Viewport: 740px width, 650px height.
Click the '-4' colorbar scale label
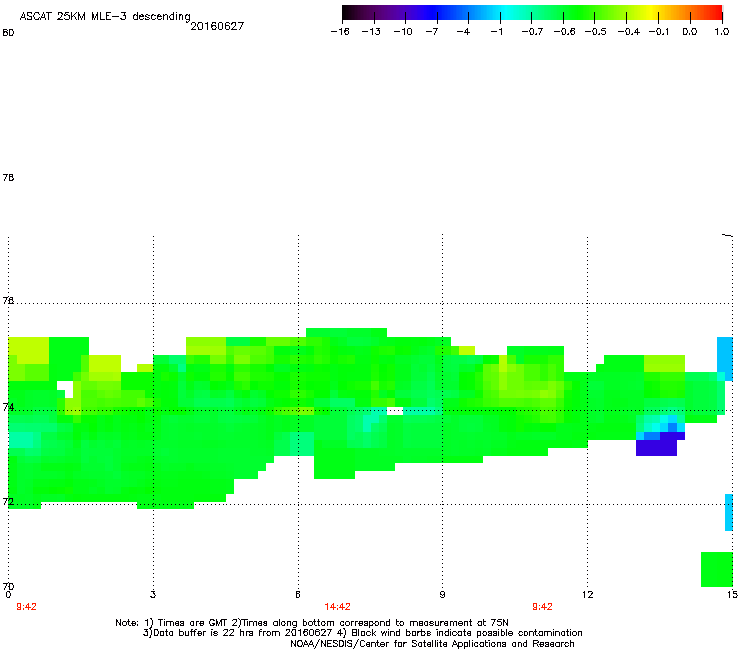[x=463, y=32]
